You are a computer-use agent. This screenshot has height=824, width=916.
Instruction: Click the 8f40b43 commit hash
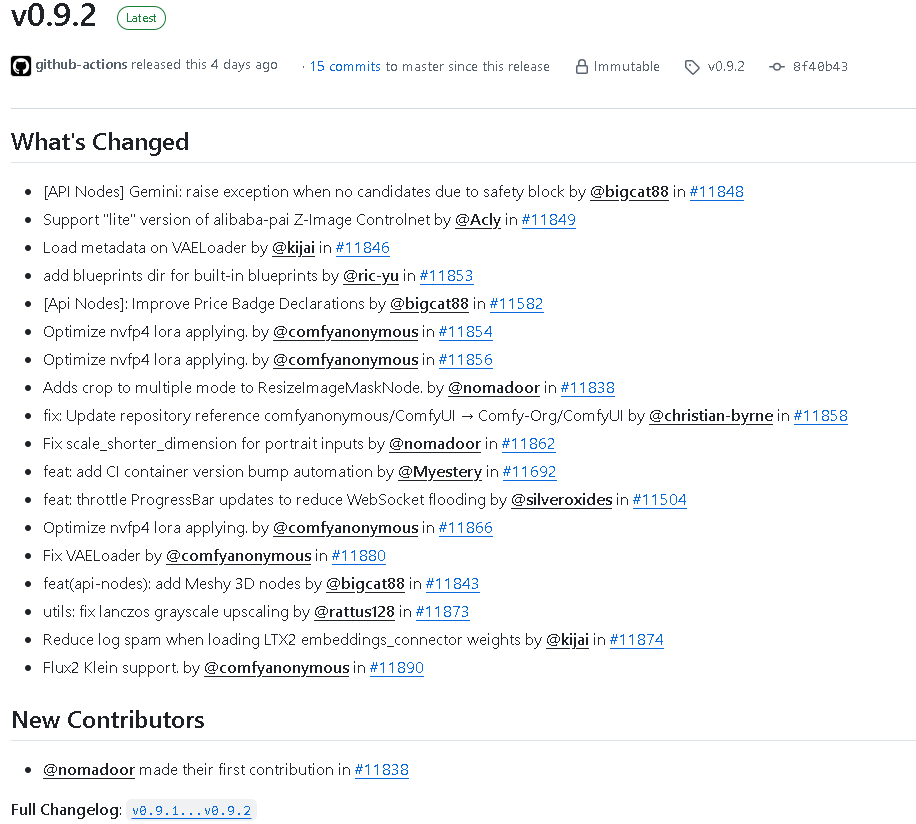click(x=818, y=66)
